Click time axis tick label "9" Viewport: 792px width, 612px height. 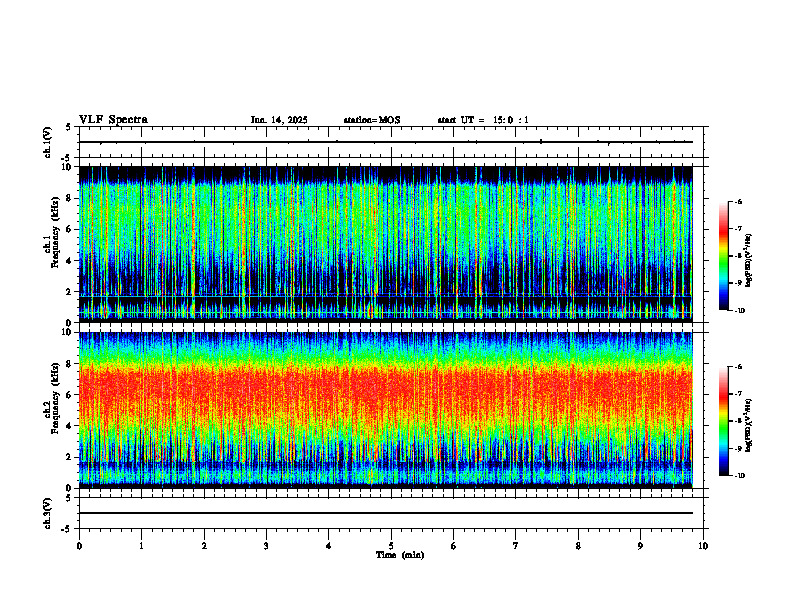pyautogui.click(x=640, y=546)
